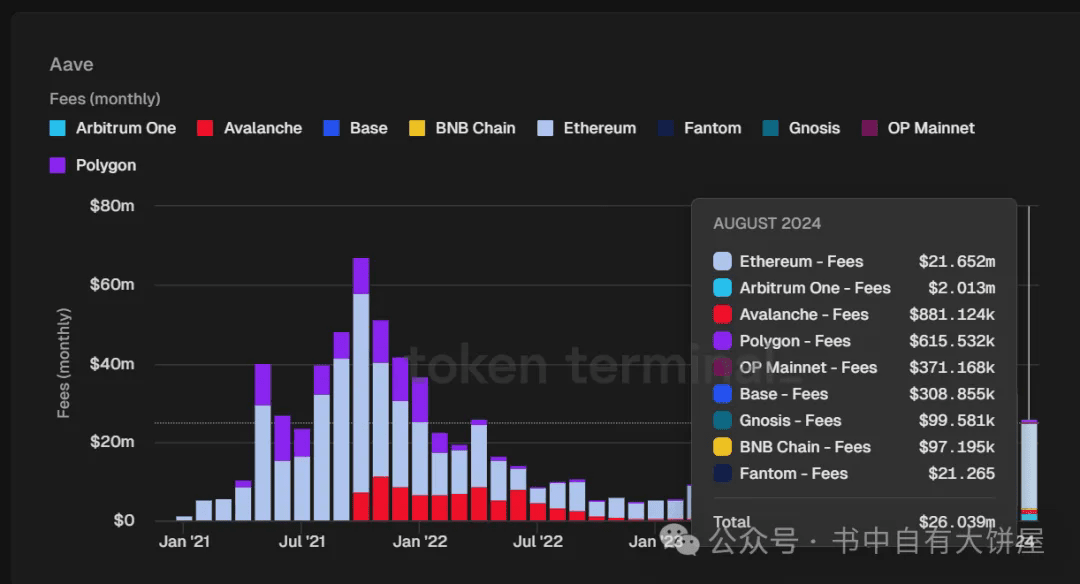Toggle the Avalanche series in the legend
The height and width of the screenshot is (584, 1080).
[249, 128]
